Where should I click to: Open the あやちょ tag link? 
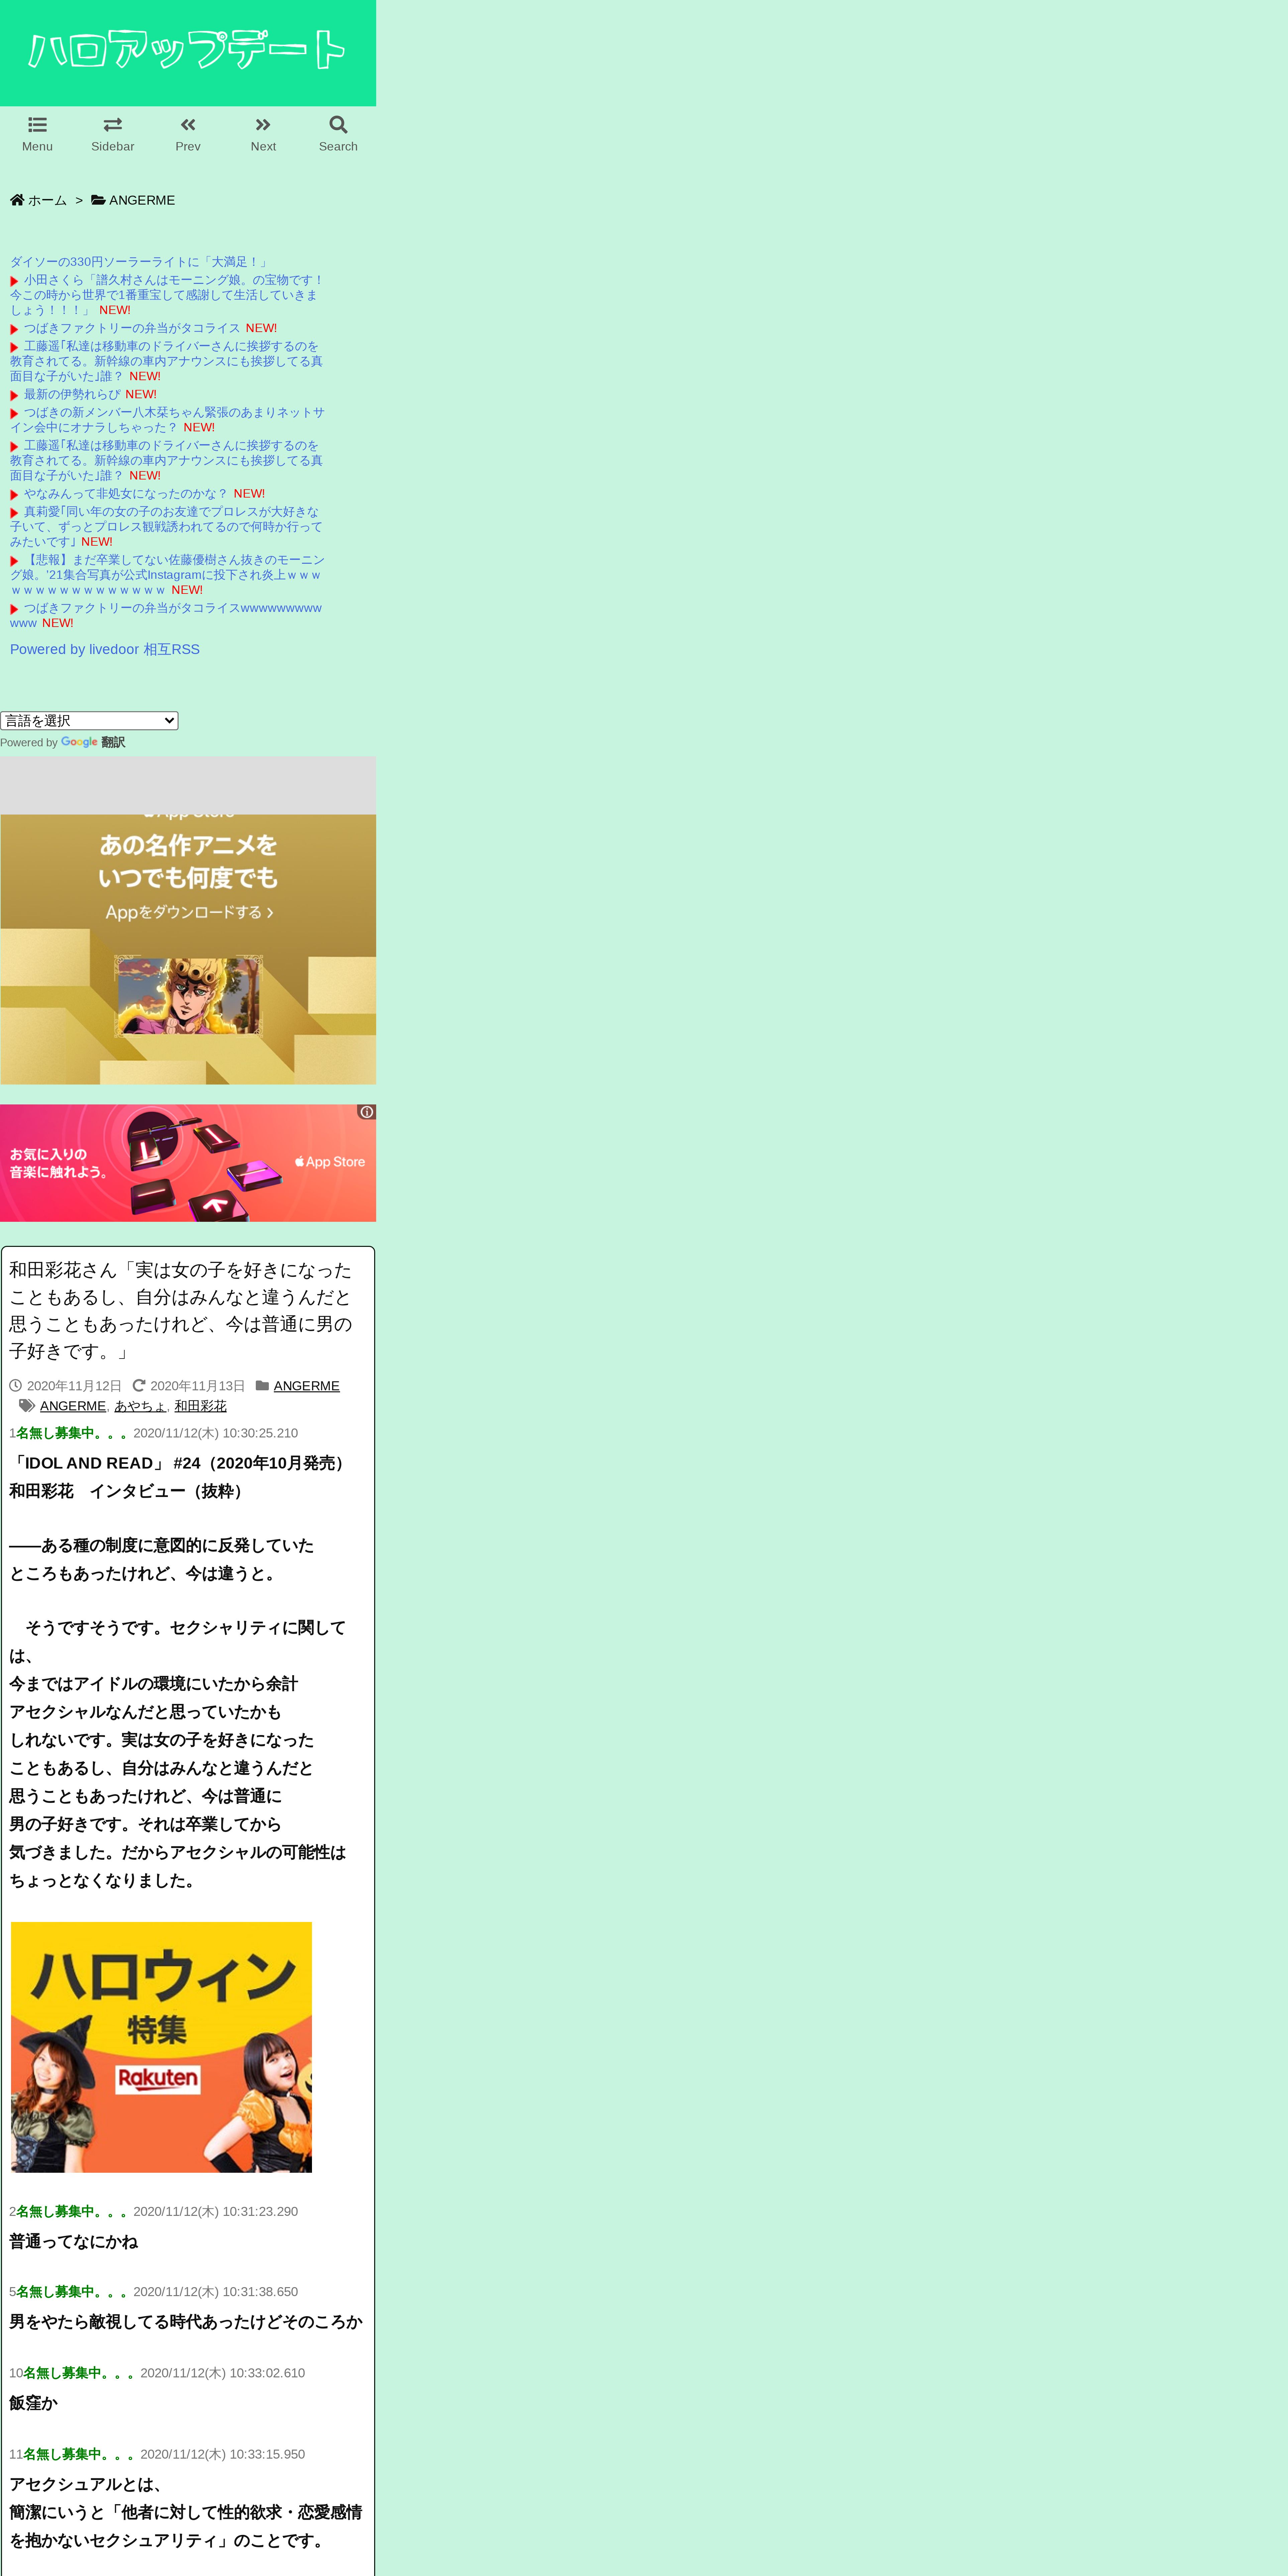pyautogui.click(x=140, y=1406)
